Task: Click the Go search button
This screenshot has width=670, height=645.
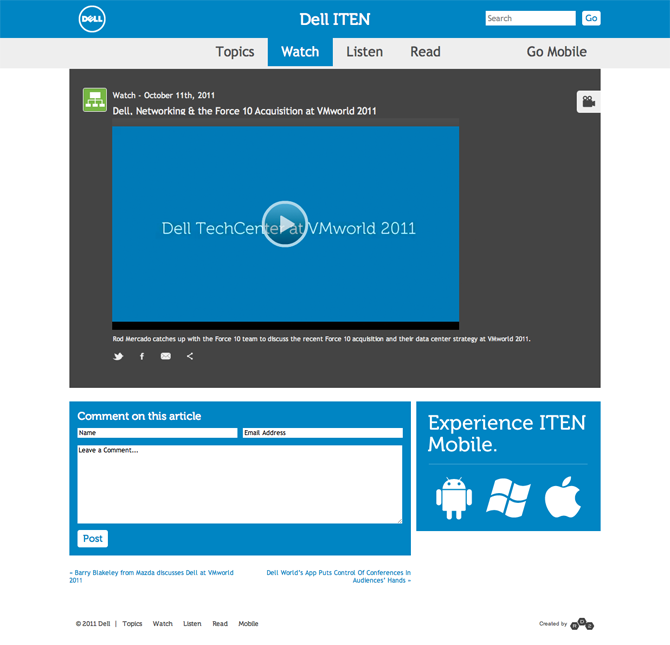Action: [591, 18]
